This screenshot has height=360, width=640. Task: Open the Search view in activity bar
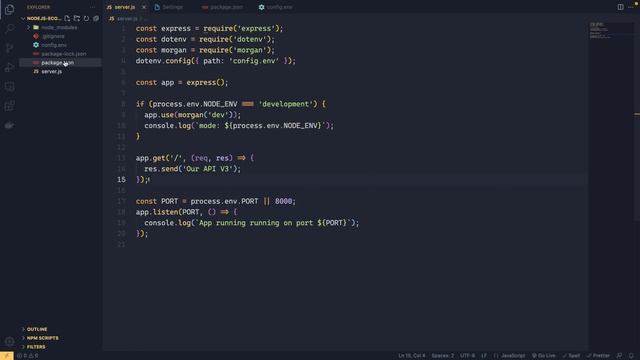[9, 28]
